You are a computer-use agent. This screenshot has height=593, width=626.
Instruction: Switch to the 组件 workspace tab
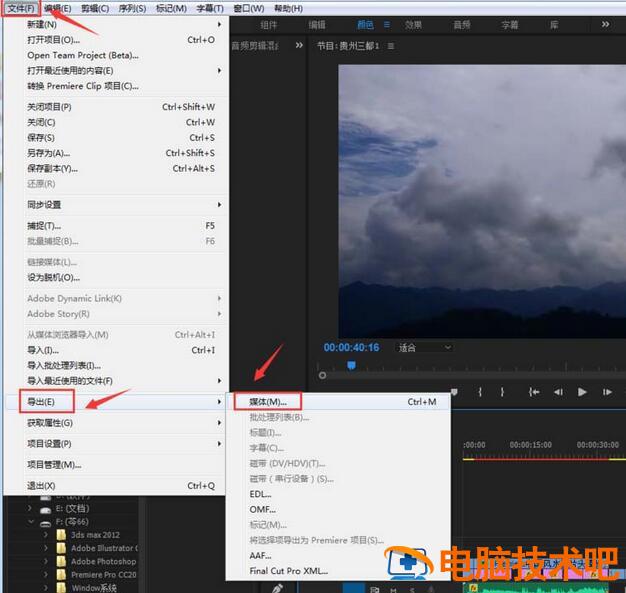click(x=269, y=25)
